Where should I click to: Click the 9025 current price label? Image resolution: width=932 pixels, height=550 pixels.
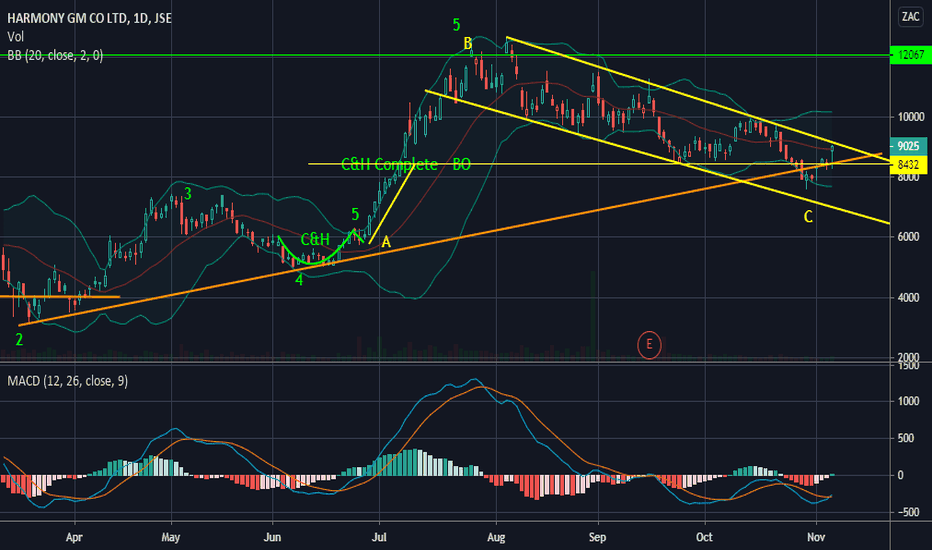point(908,146)
